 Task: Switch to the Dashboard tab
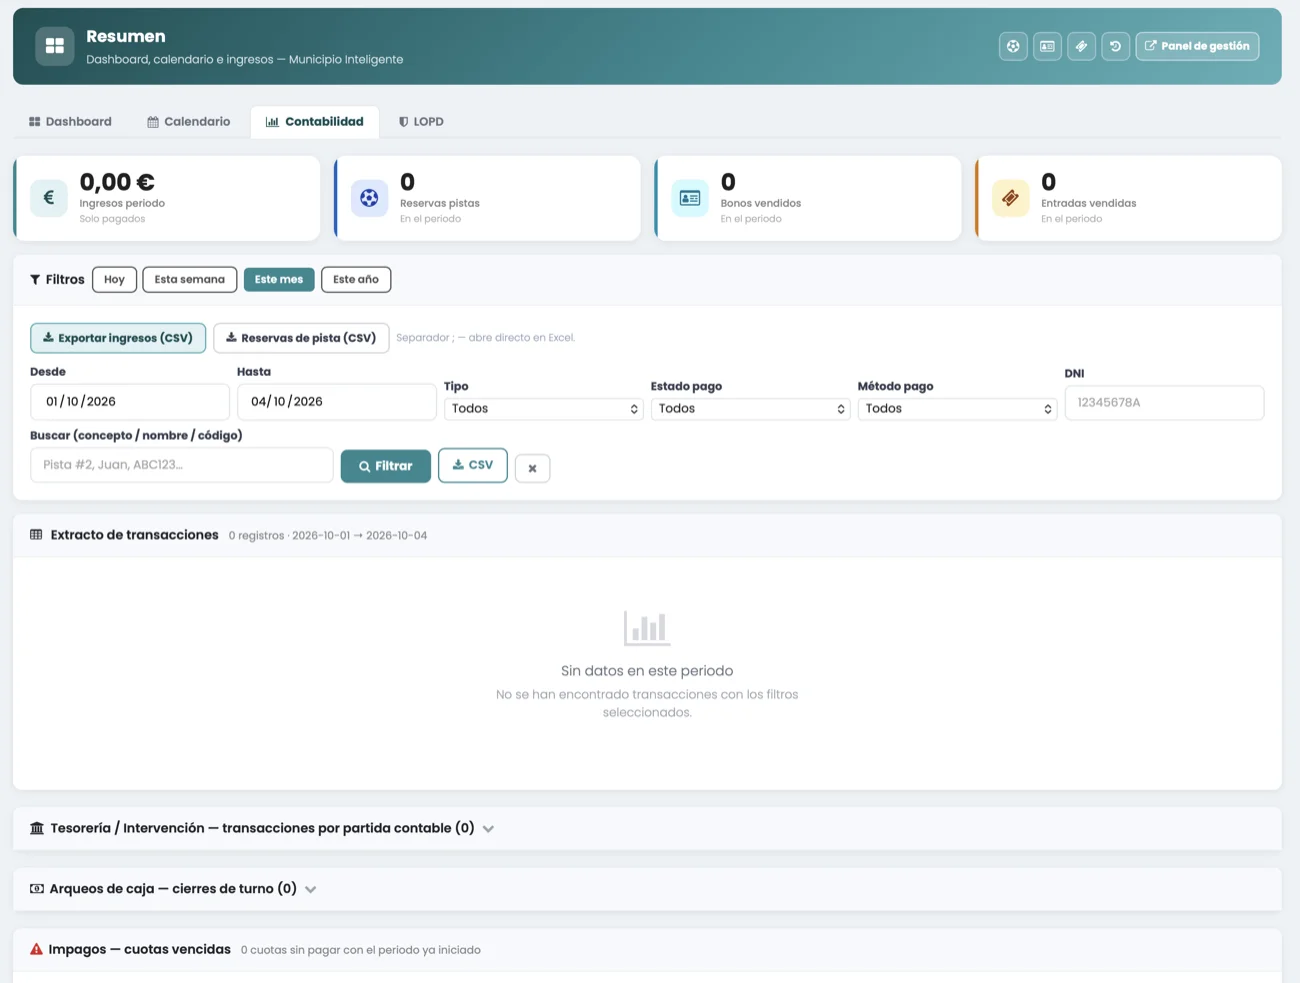(70, 122)
